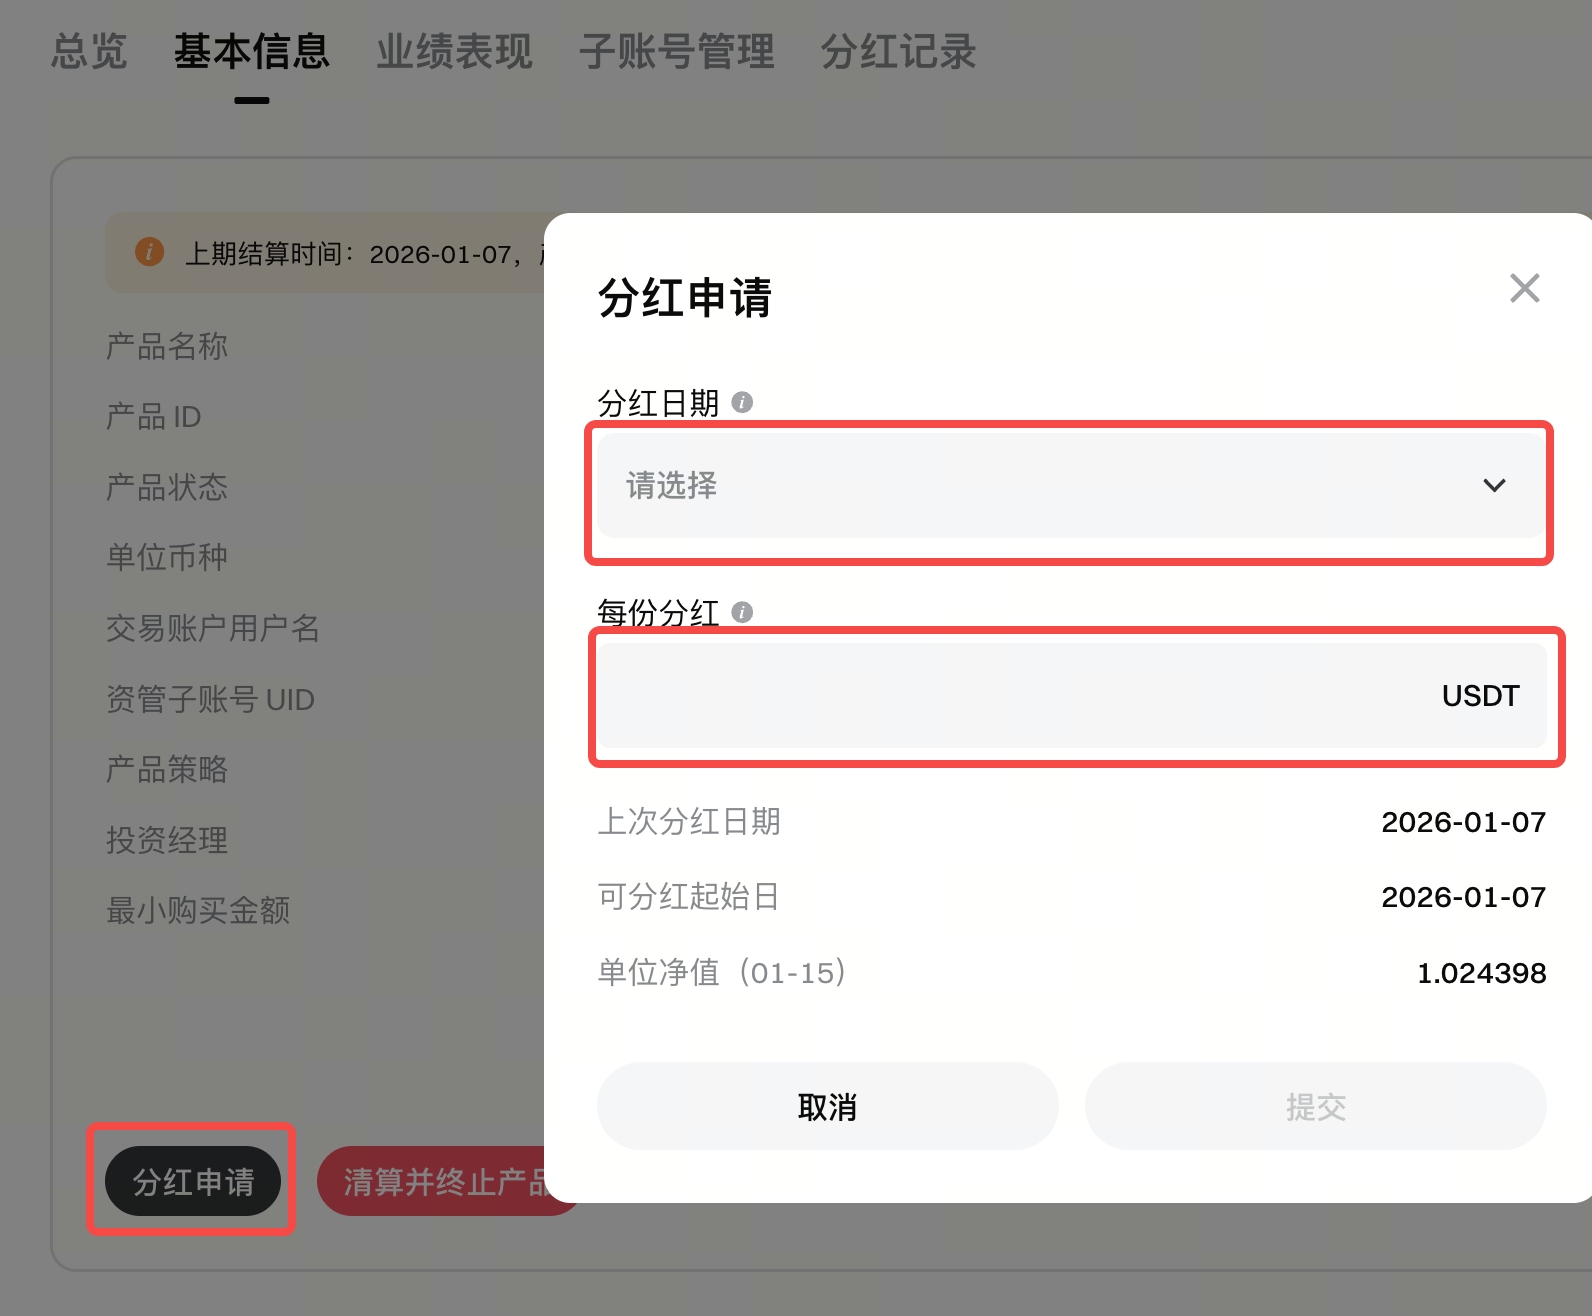The width and height of the screenshot is (1592, 1316).
Task: Switch to the 总览 tab
Action: tap(89, 52)
